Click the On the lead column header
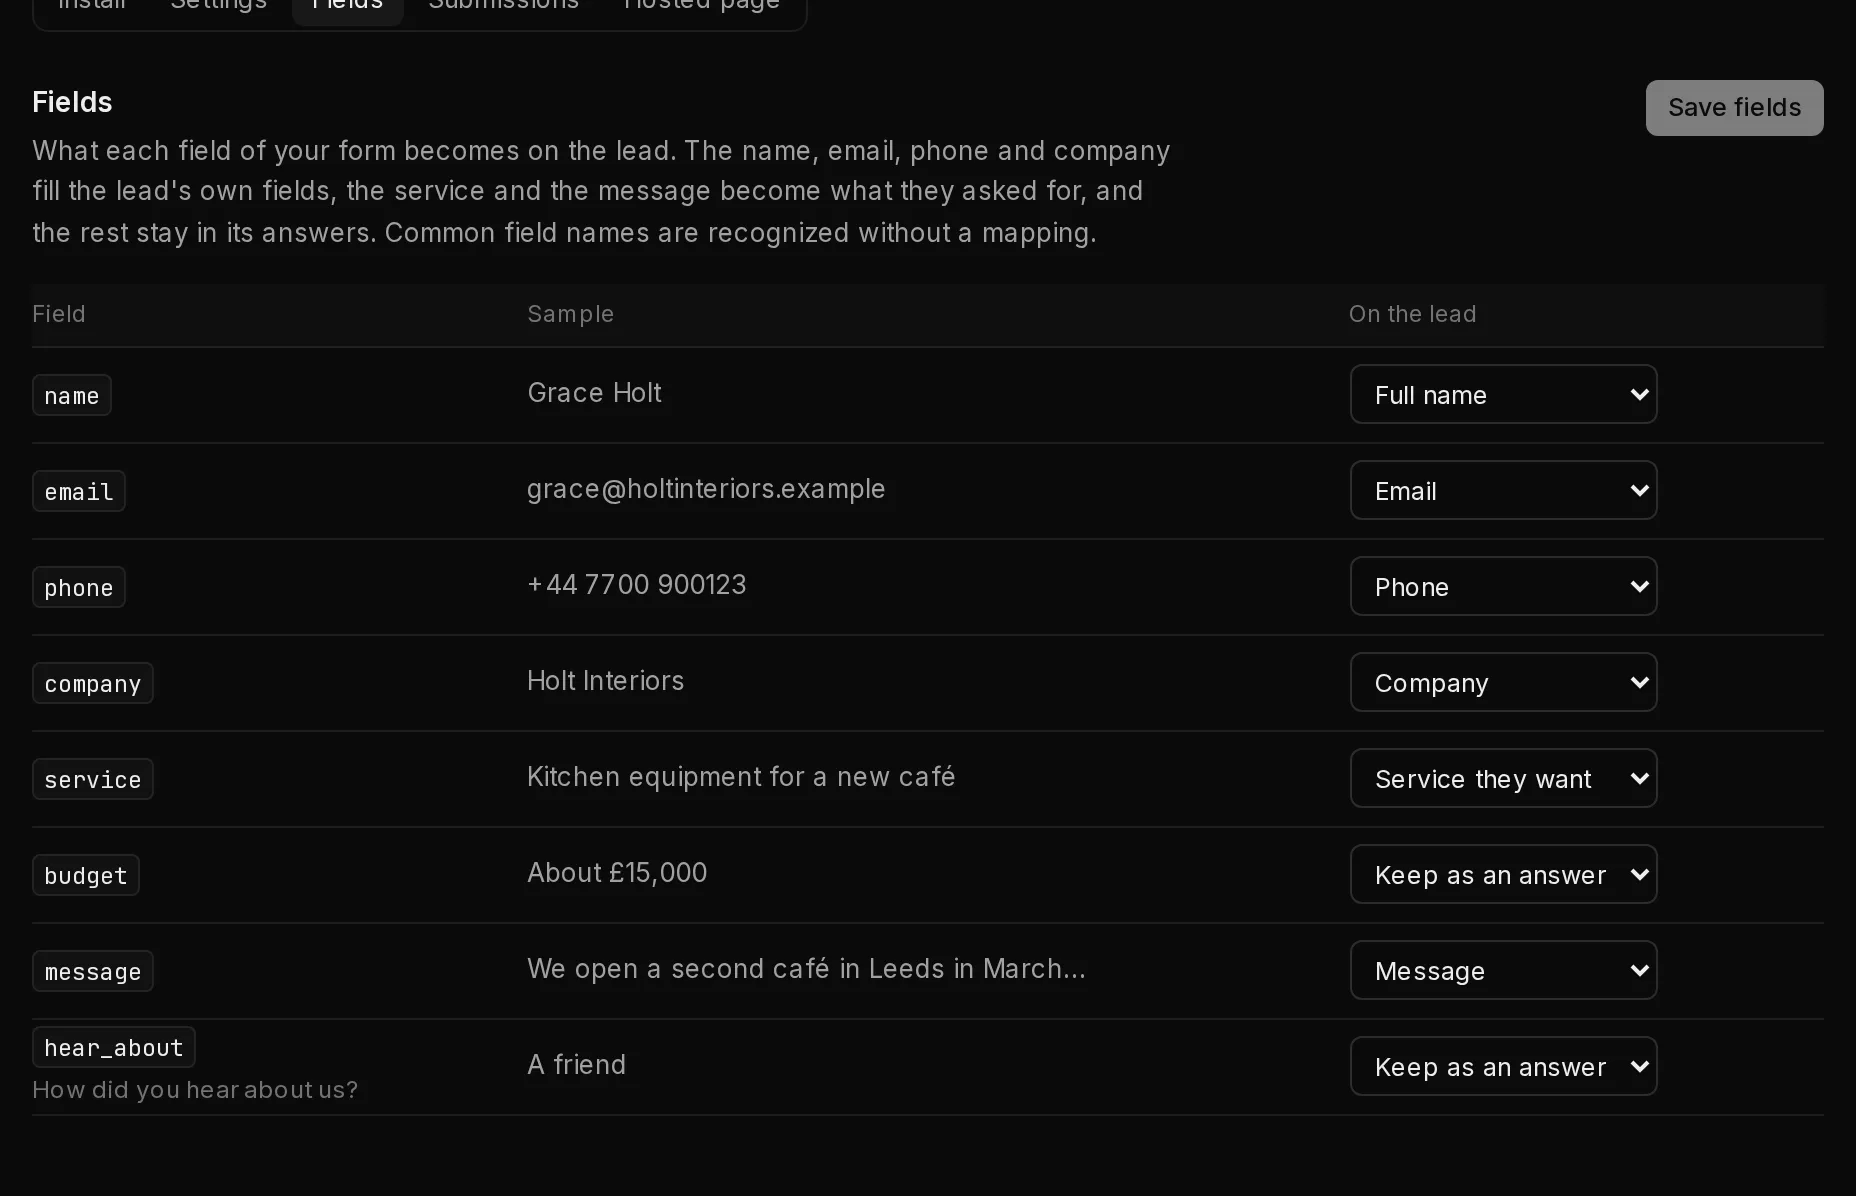This screenshot has width=1856, height=1196. (1412, 314)
